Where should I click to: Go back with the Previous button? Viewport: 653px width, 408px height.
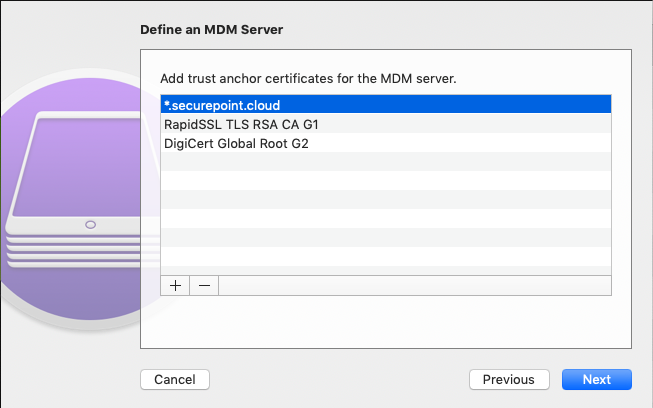pyautogui.click(x=509, y=380)
